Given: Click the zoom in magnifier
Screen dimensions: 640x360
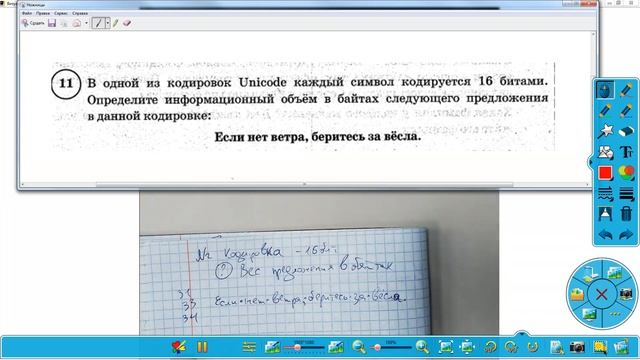Looking at the screenshot, I should coord(422,347).
